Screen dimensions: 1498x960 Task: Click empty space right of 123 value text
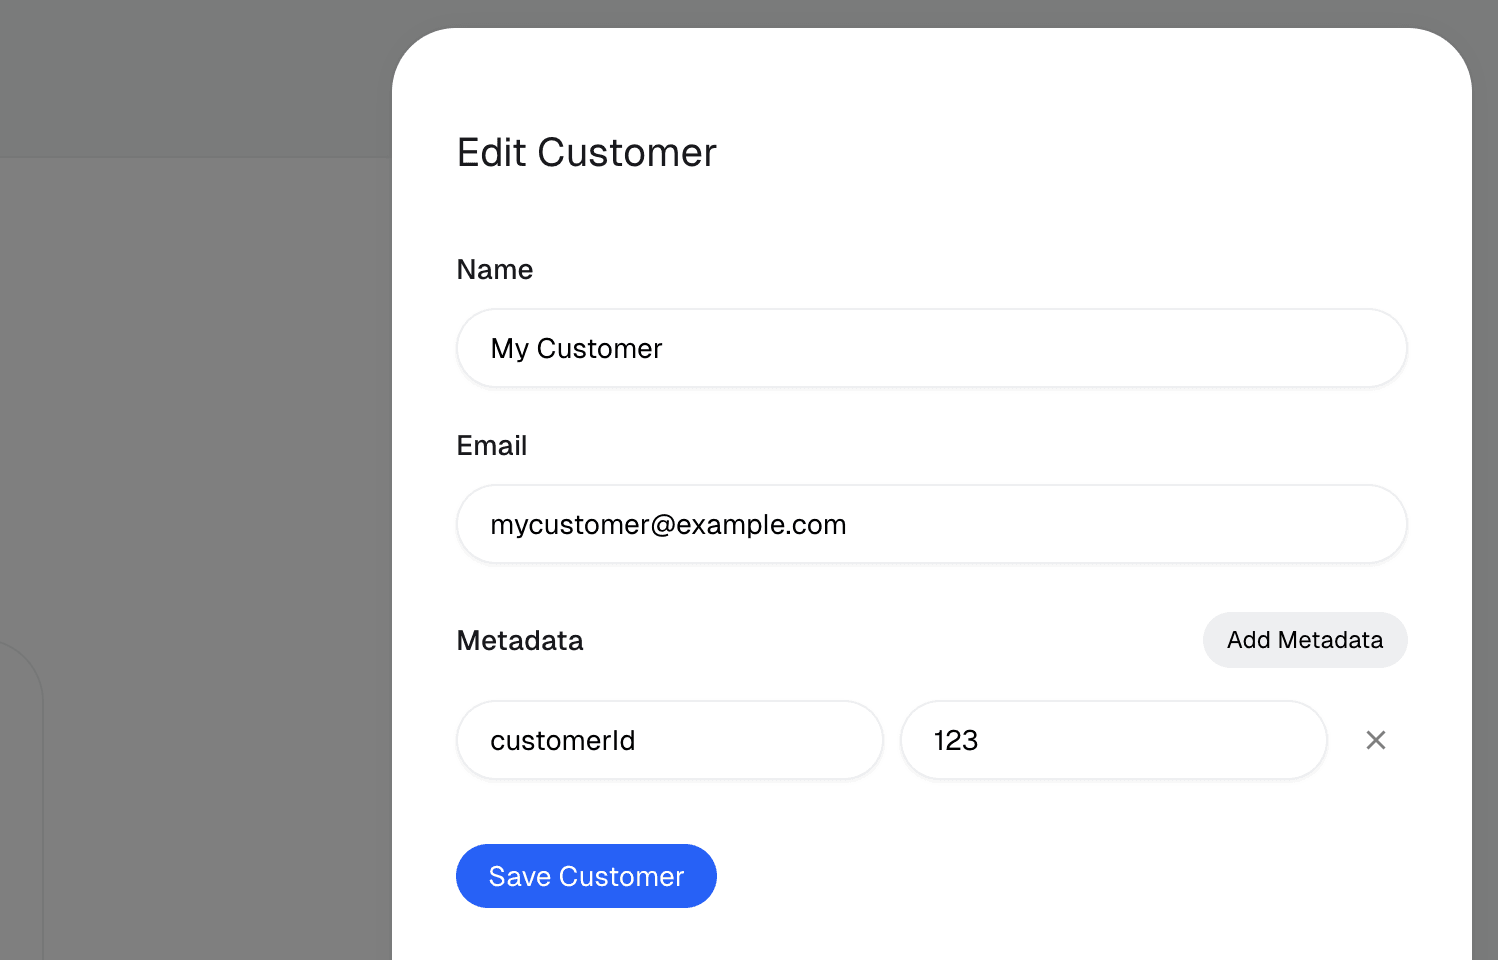1150,740
